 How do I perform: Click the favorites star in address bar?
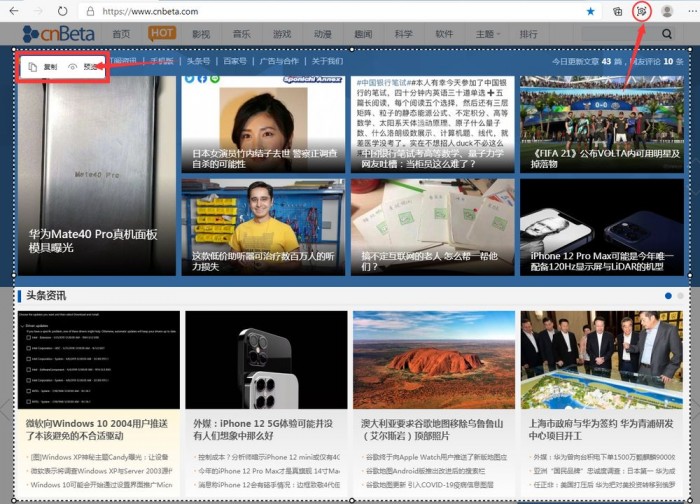pos(590,11)
